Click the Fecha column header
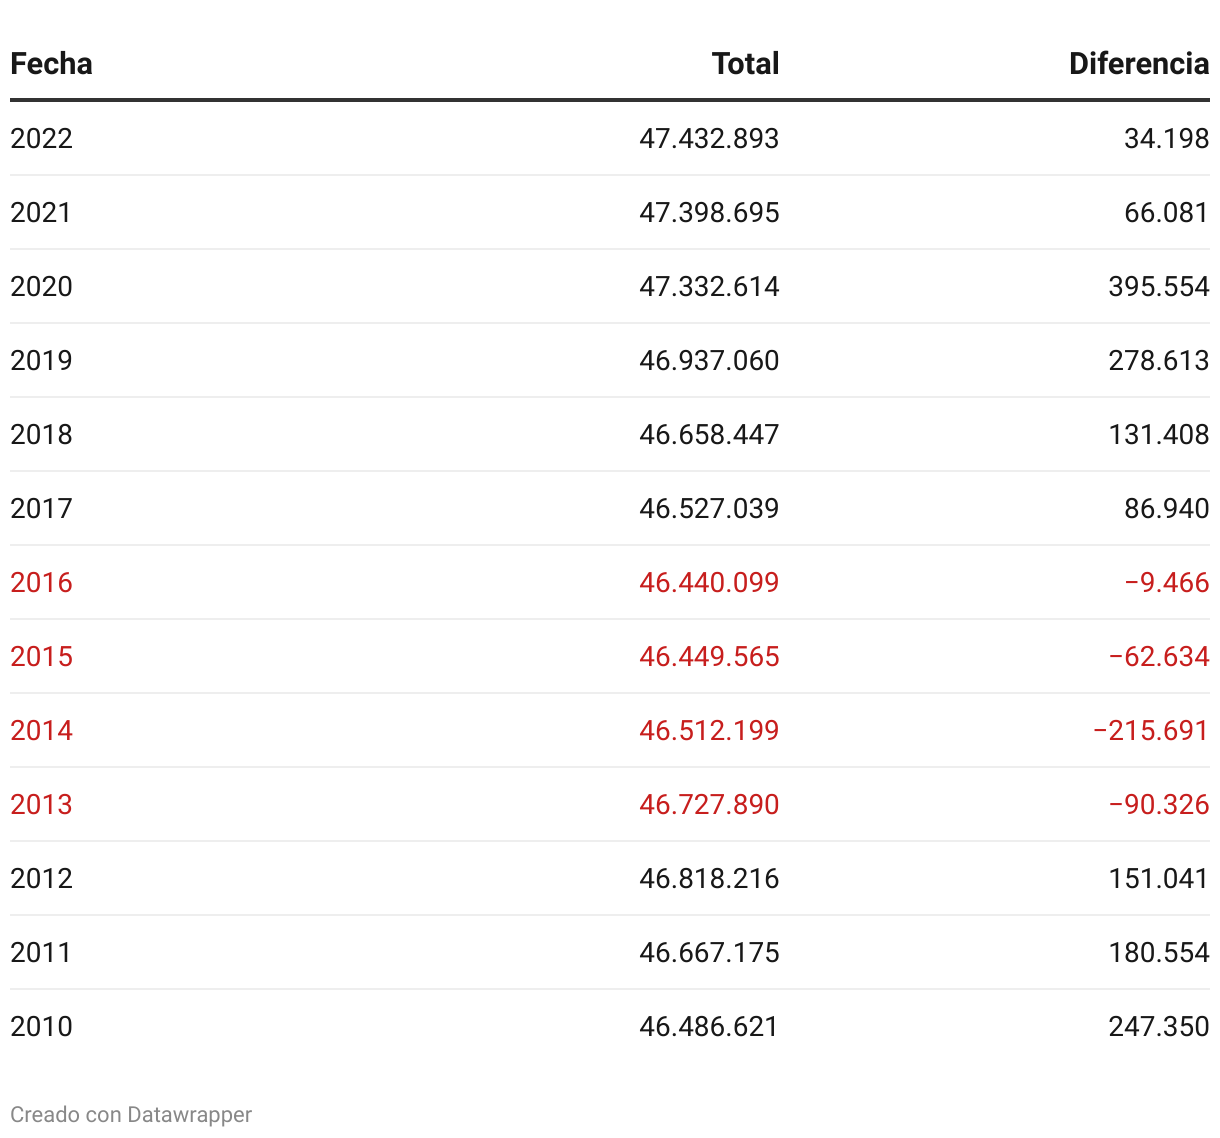This screenshot has width=1220, height=1138. (x=51, y=64)
